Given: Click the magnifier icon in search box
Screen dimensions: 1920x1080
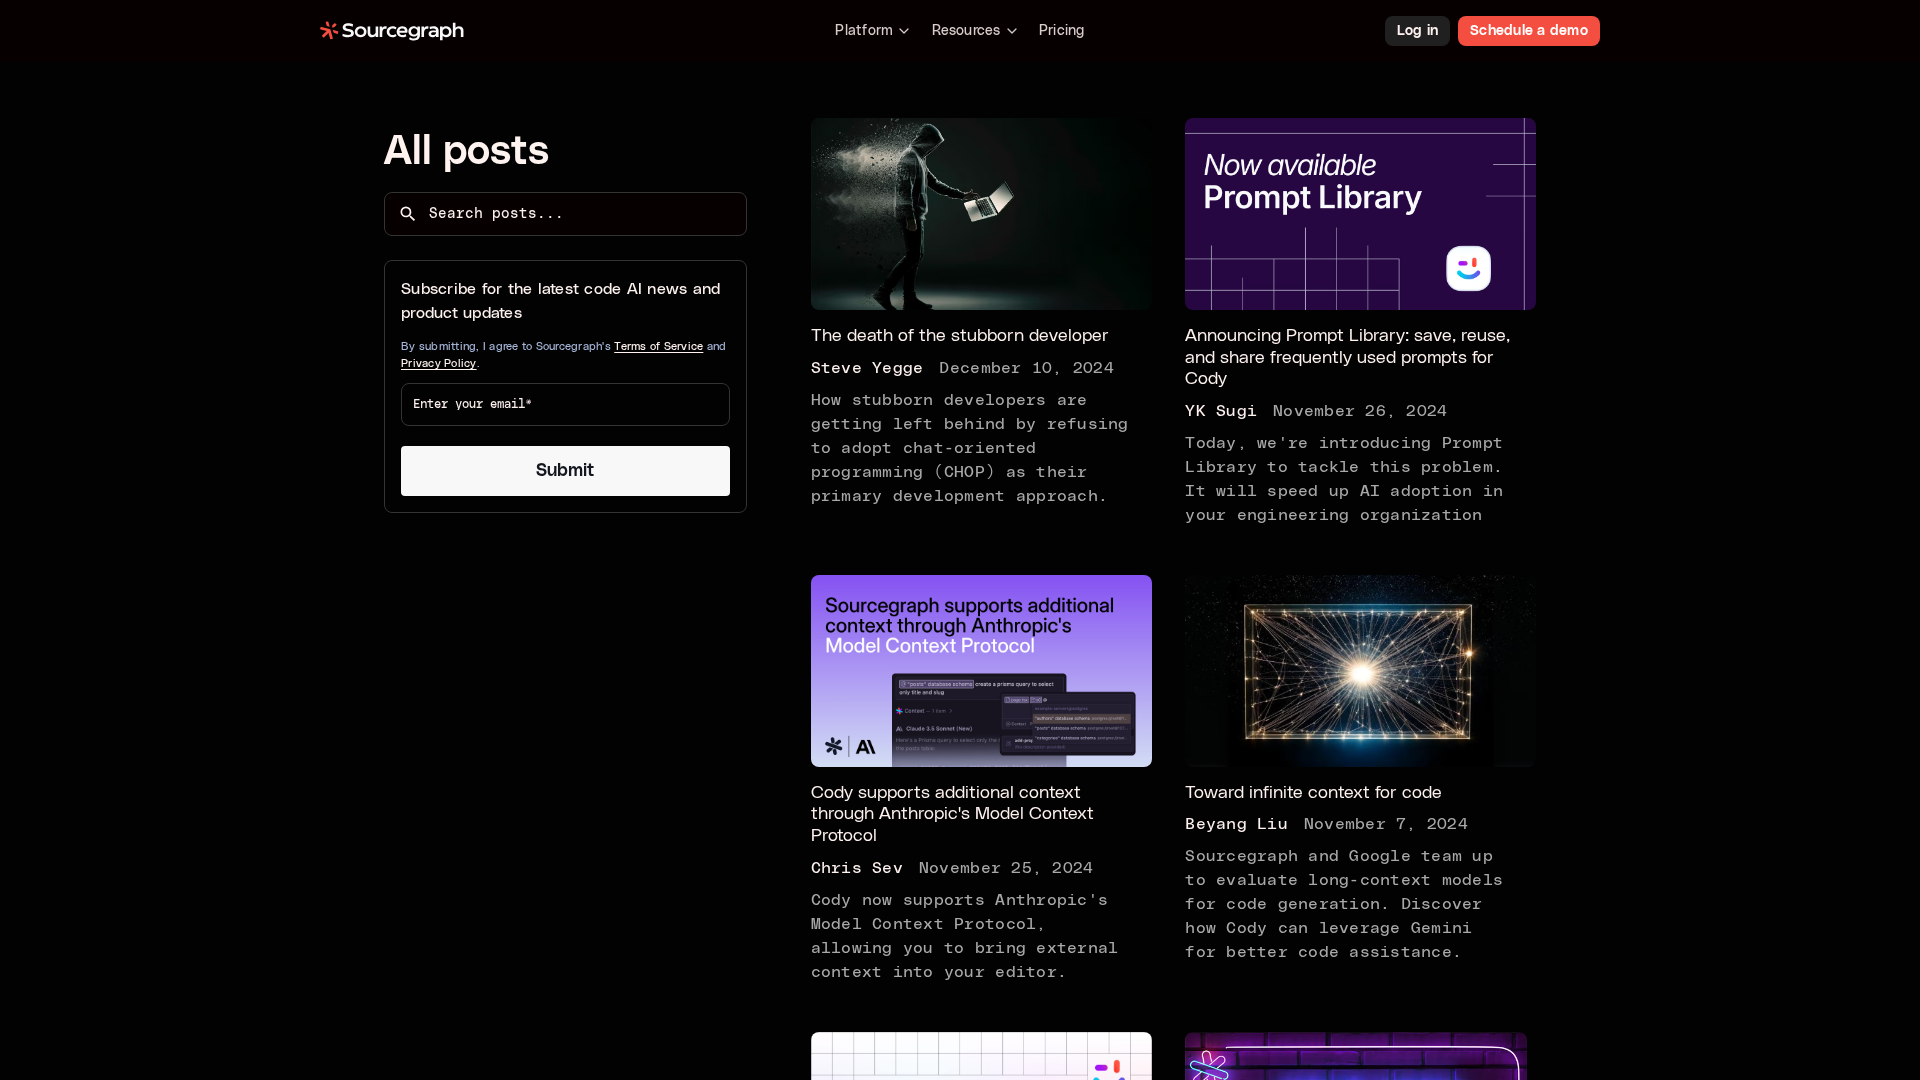Looking at the screenshot, I should (408, 214).
